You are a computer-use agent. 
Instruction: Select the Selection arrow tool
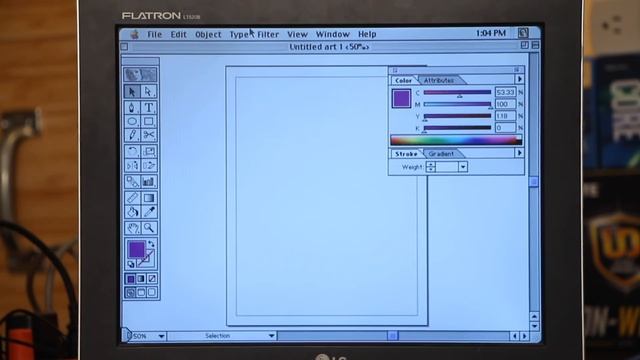point(132,91)
